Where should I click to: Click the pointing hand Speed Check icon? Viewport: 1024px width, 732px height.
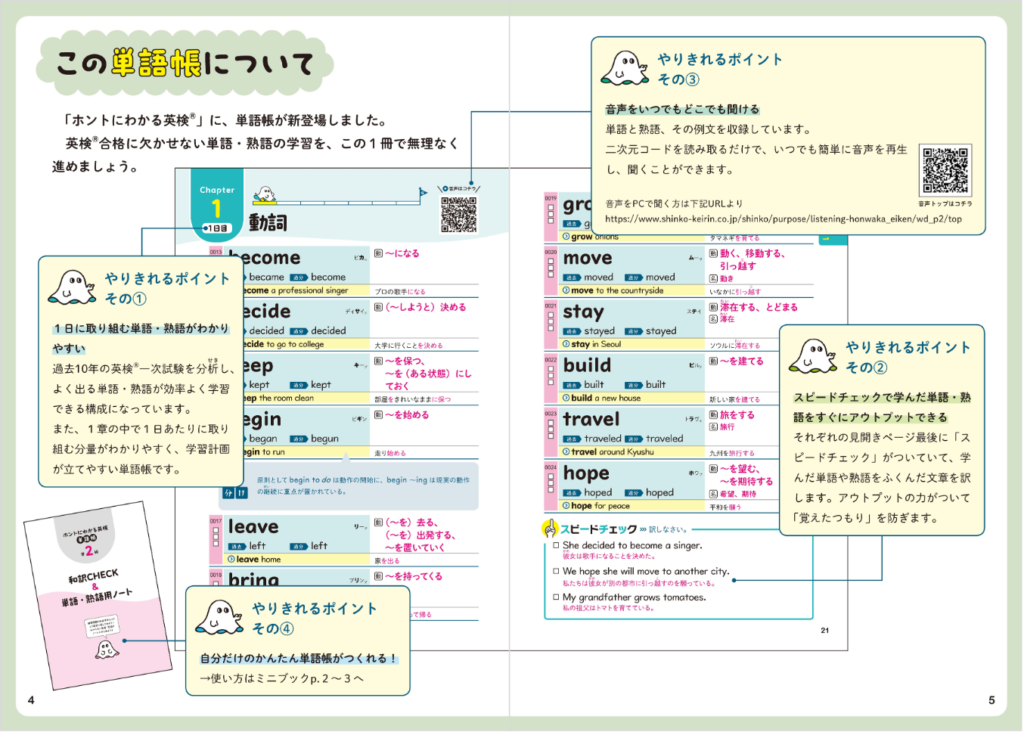tap(548, 526)
